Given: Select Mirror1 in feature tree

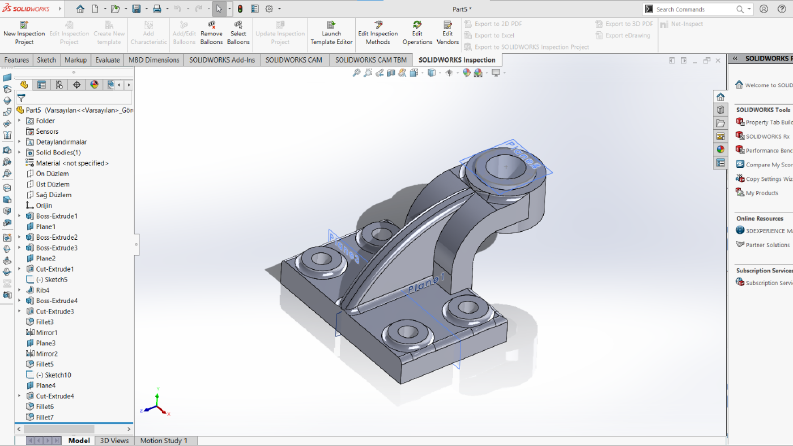Looking at the screenshot, I should 47,332.
